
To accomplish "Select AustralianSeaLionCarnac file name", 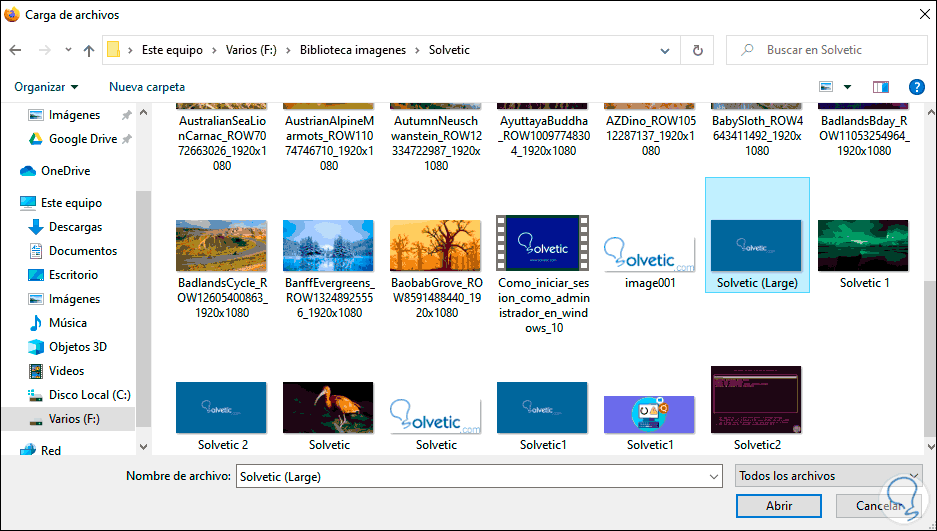I will tap(222, 143).
